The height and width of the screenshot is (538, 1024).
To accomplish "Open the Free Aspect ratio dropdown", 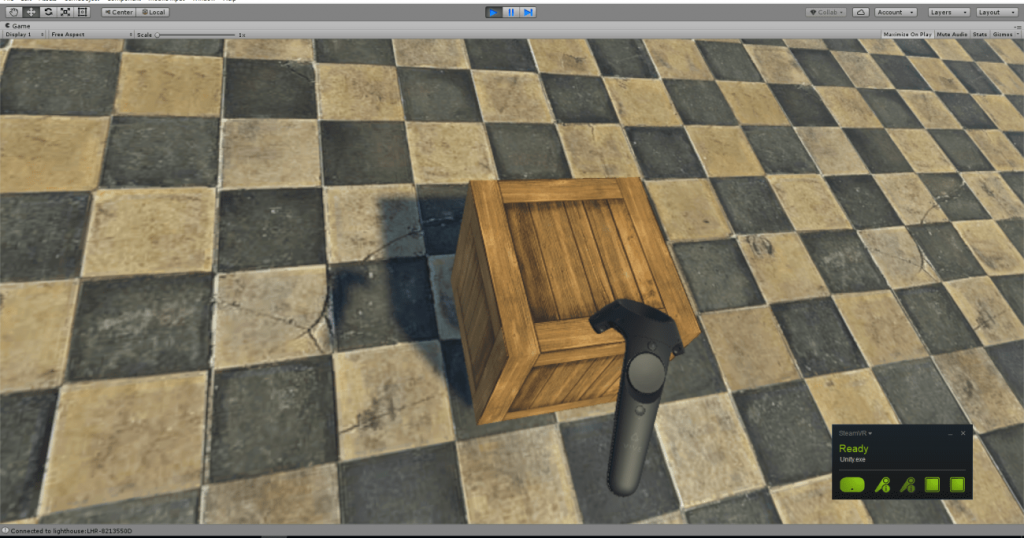I will coord(91,34).
